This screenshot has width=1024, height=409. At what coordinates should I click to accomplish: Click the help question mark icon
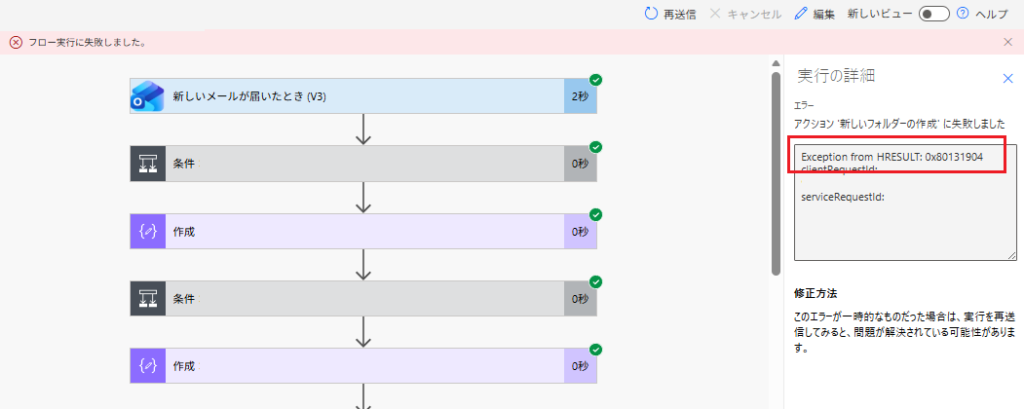(963, 14)
